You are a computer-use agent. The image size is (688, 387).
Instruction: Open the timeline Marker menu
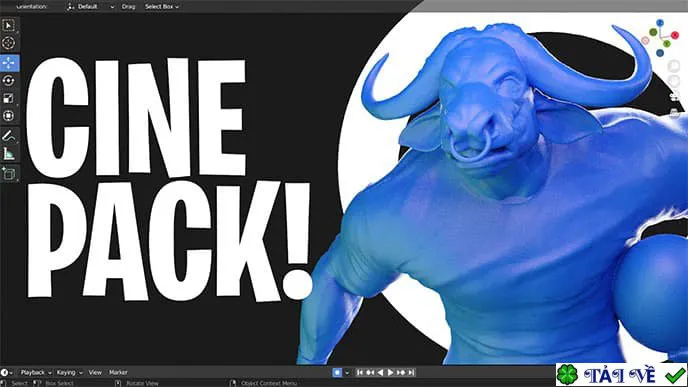118,373
